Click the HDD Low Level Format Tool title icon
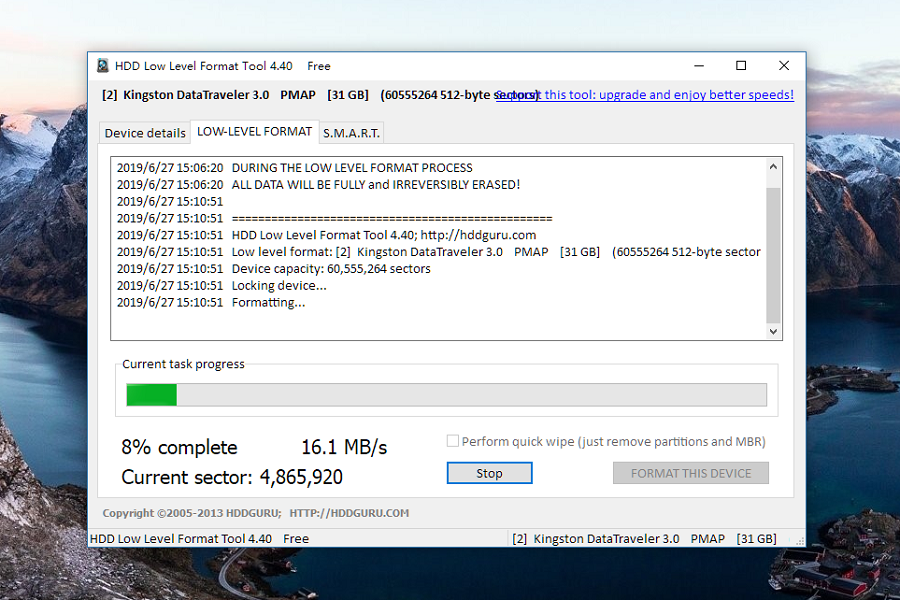The height and width of the screenshot is (600, 900). (x=103, y=66)
